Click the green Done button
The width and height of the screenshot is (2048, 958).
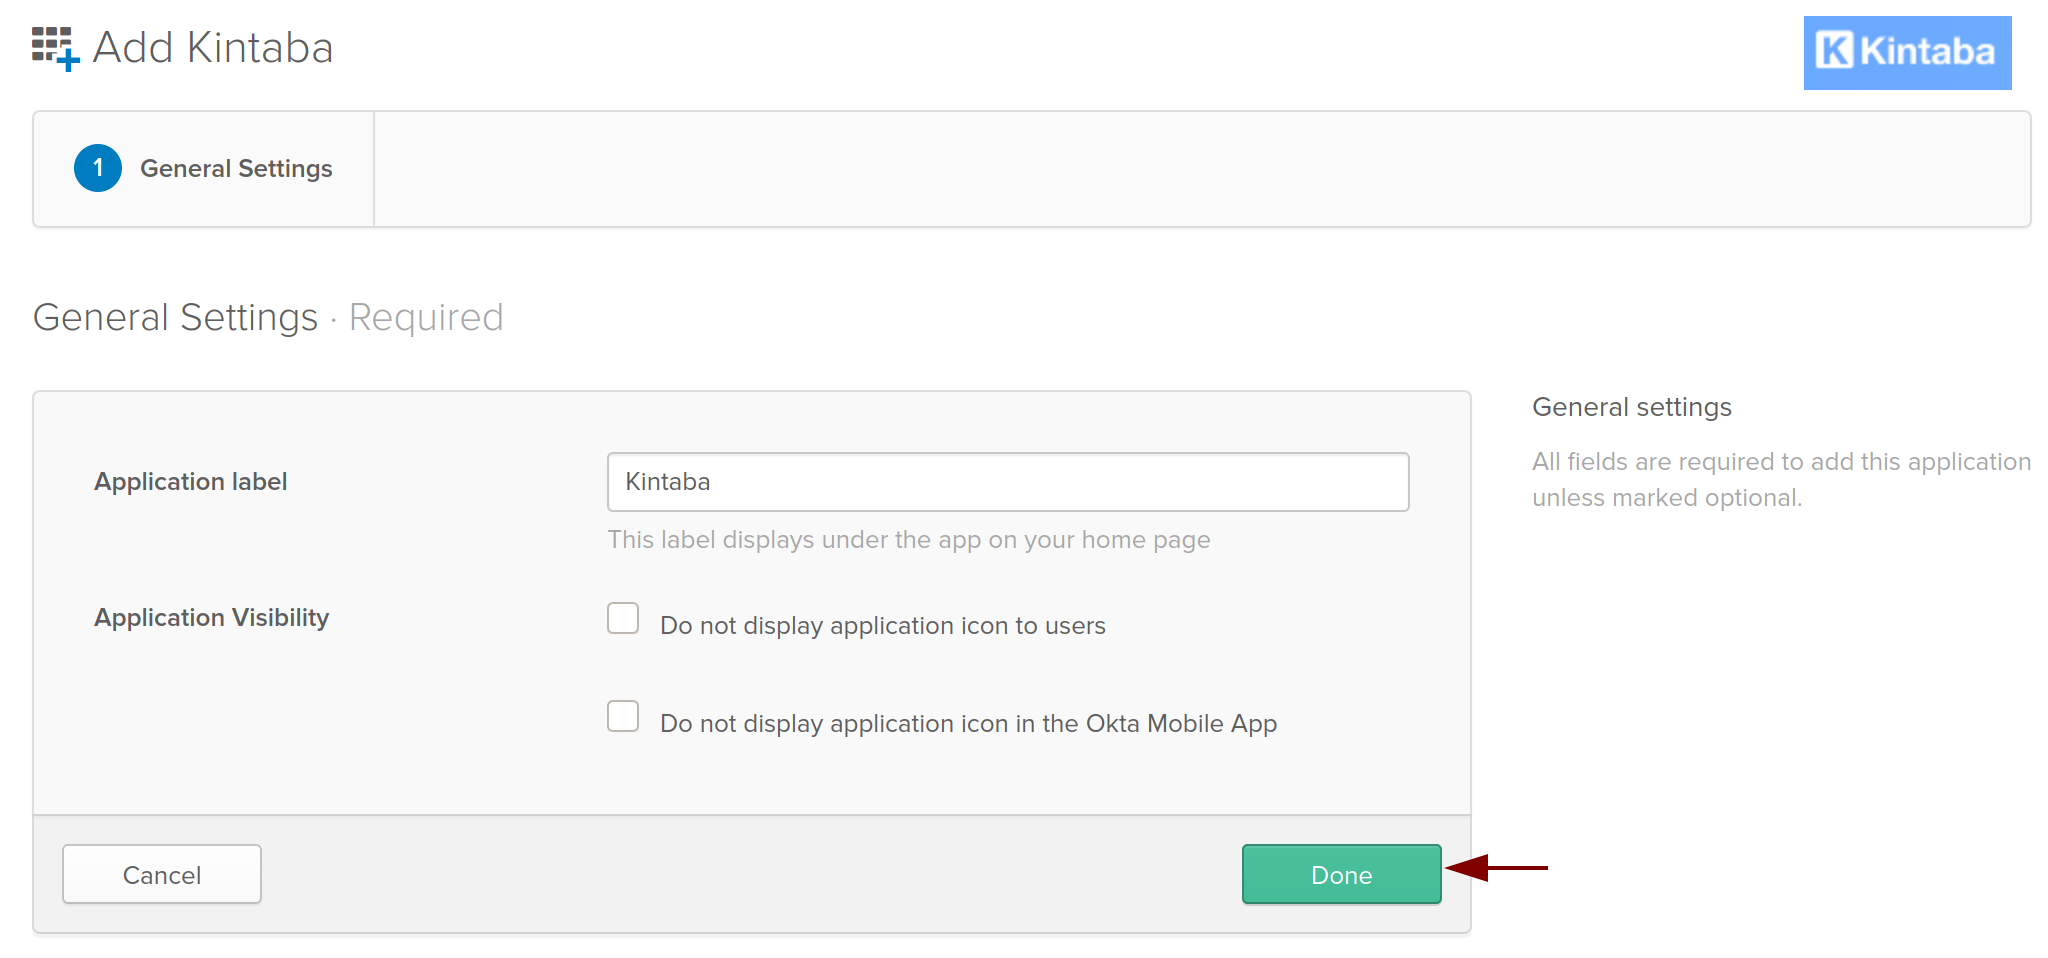(1342, 874)
